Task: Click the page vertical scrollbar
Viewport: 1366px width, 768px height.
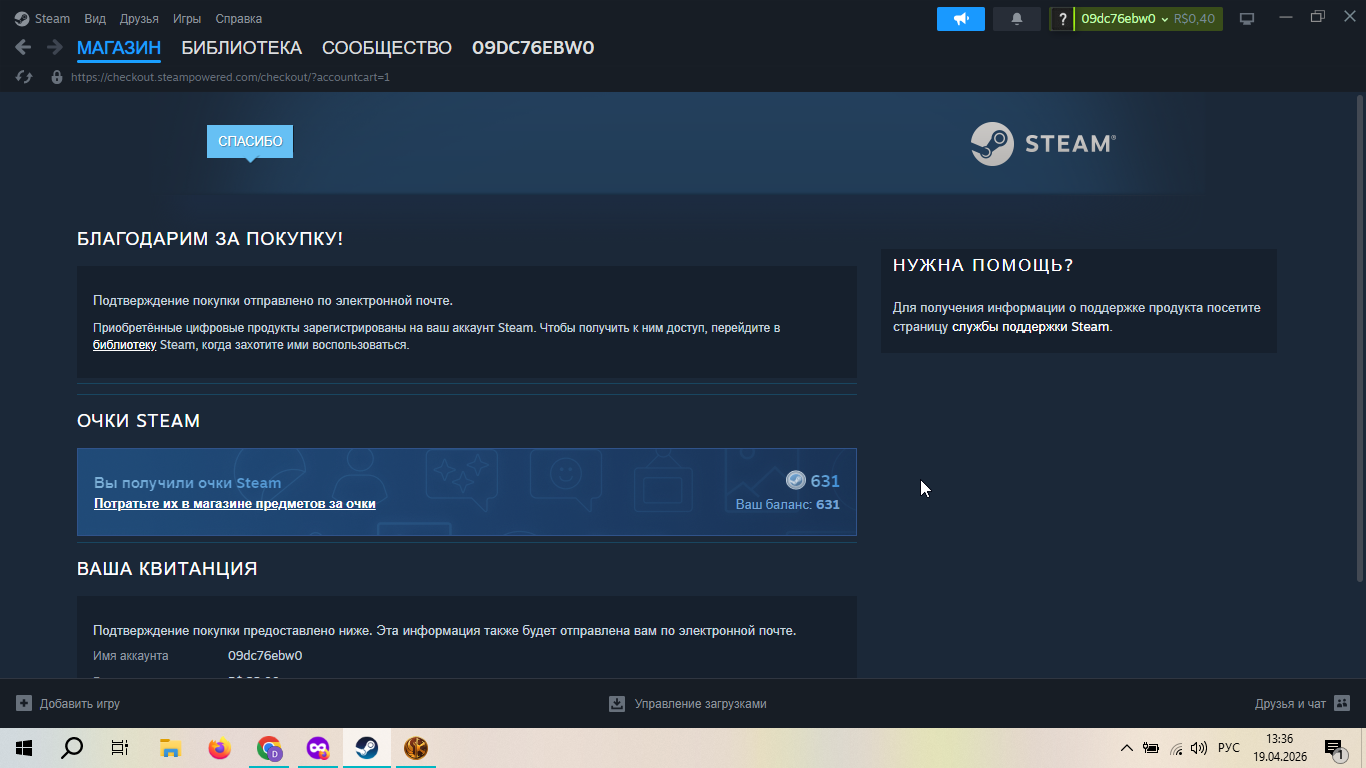Action: (1359, 340)
